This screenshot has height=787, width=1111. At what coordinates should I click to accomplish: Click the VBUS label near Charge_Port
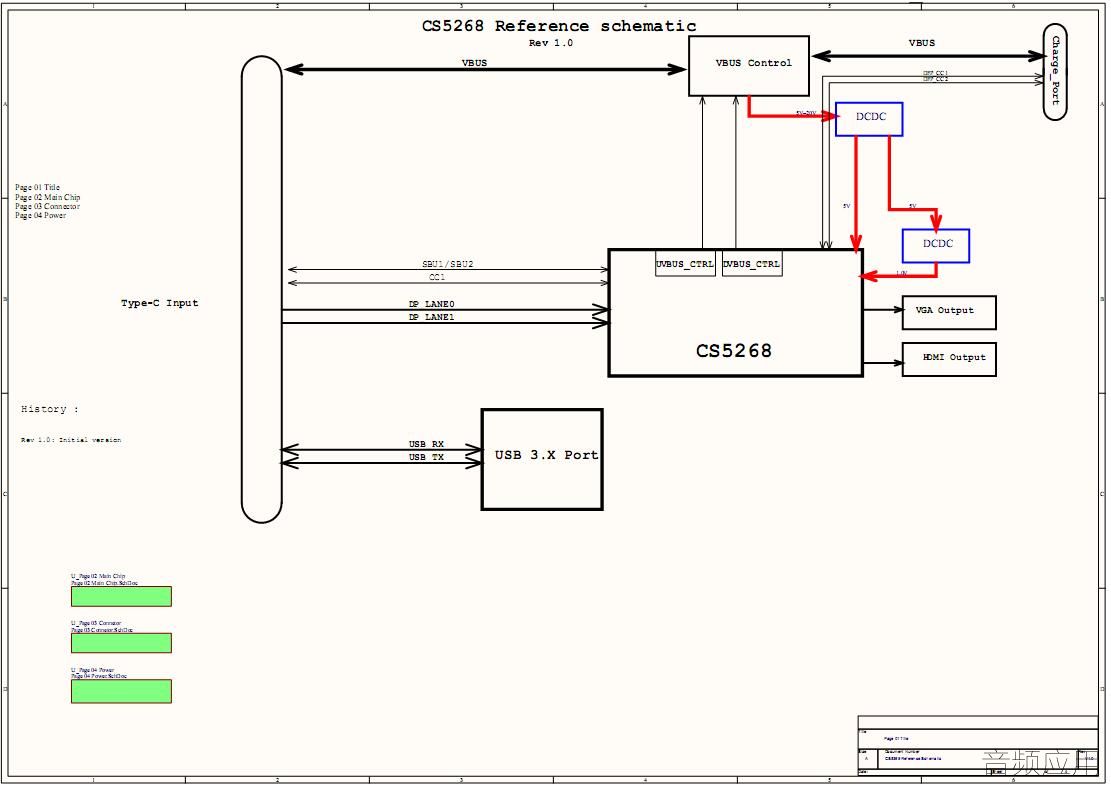pyautogui.click(x=921, y=43)
